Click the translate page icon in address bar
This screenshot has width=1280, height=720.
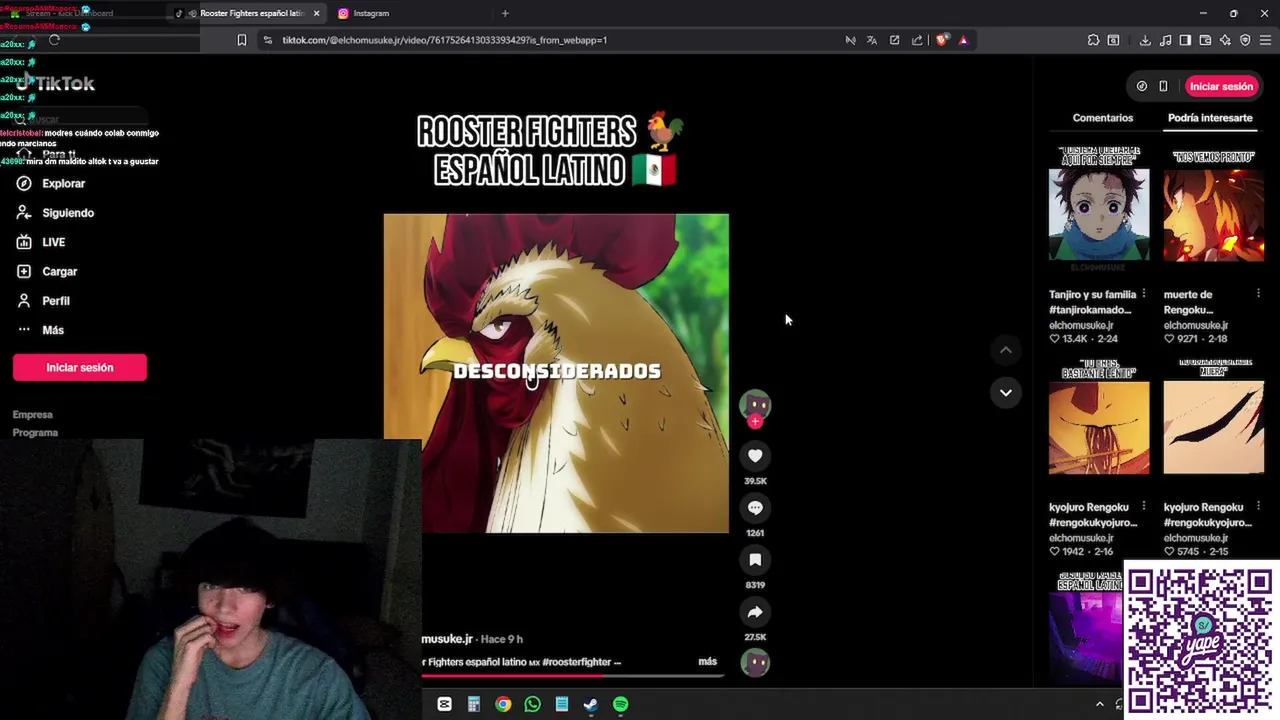point(872,40)
